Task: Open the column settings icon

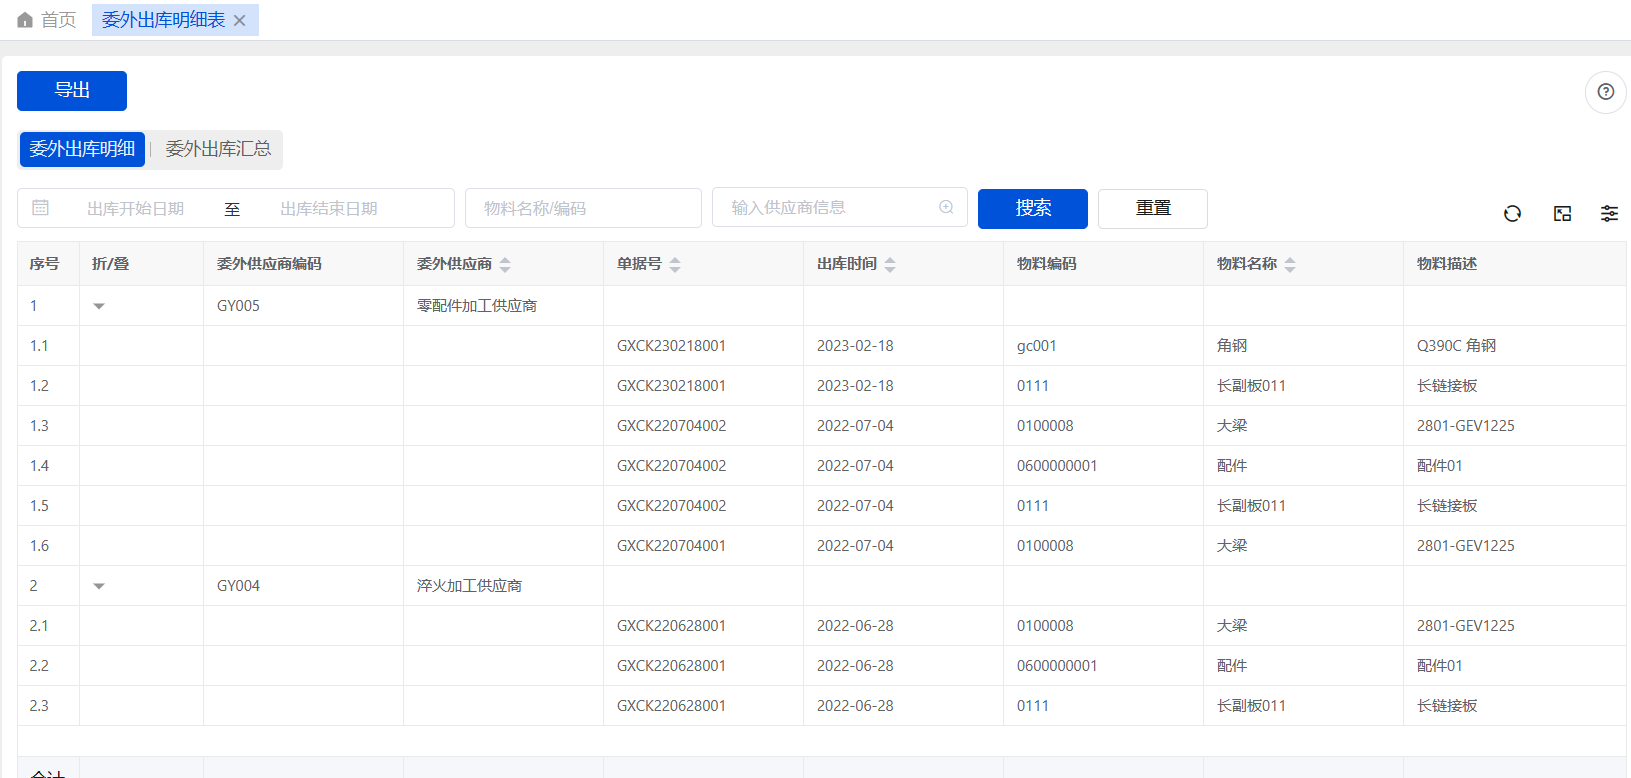Action: coord(1609,213)
